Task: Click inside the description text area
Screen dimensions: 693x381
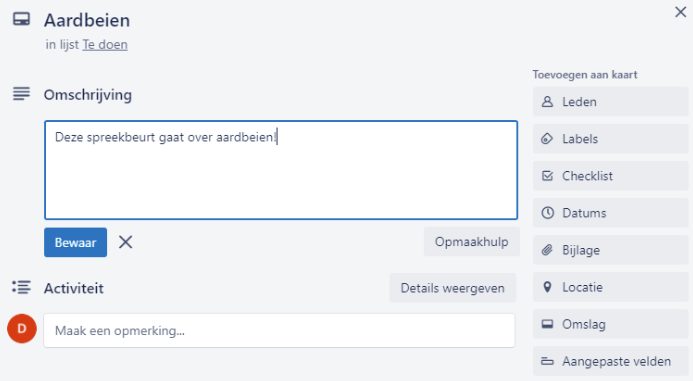Action: click(x=281, y=170)
